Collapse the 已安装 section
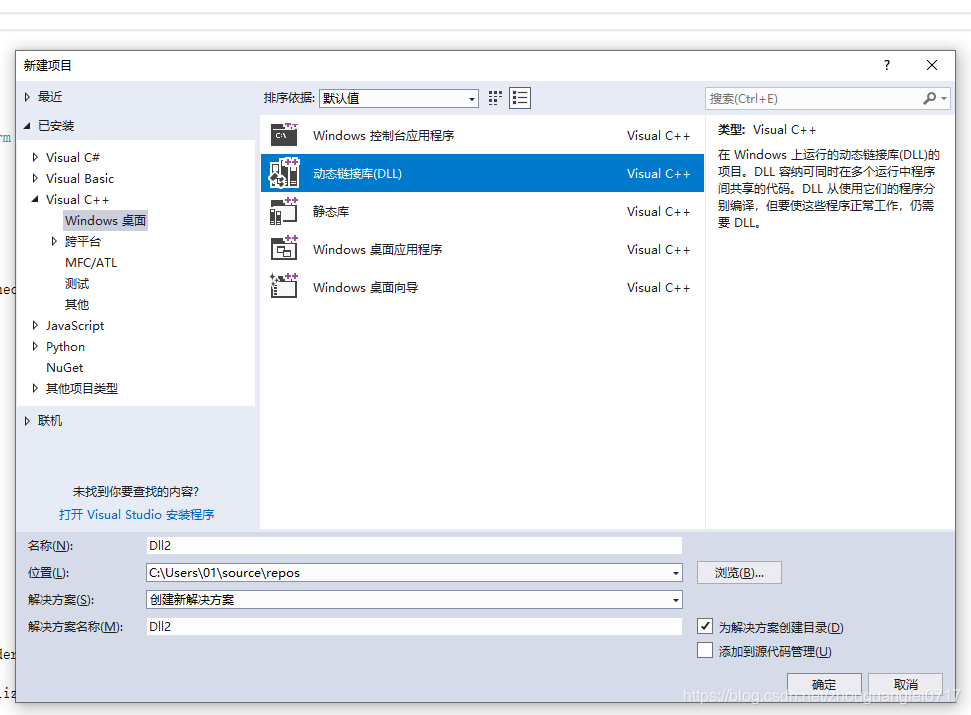This screenshot has width=971, height=715. 27,126
